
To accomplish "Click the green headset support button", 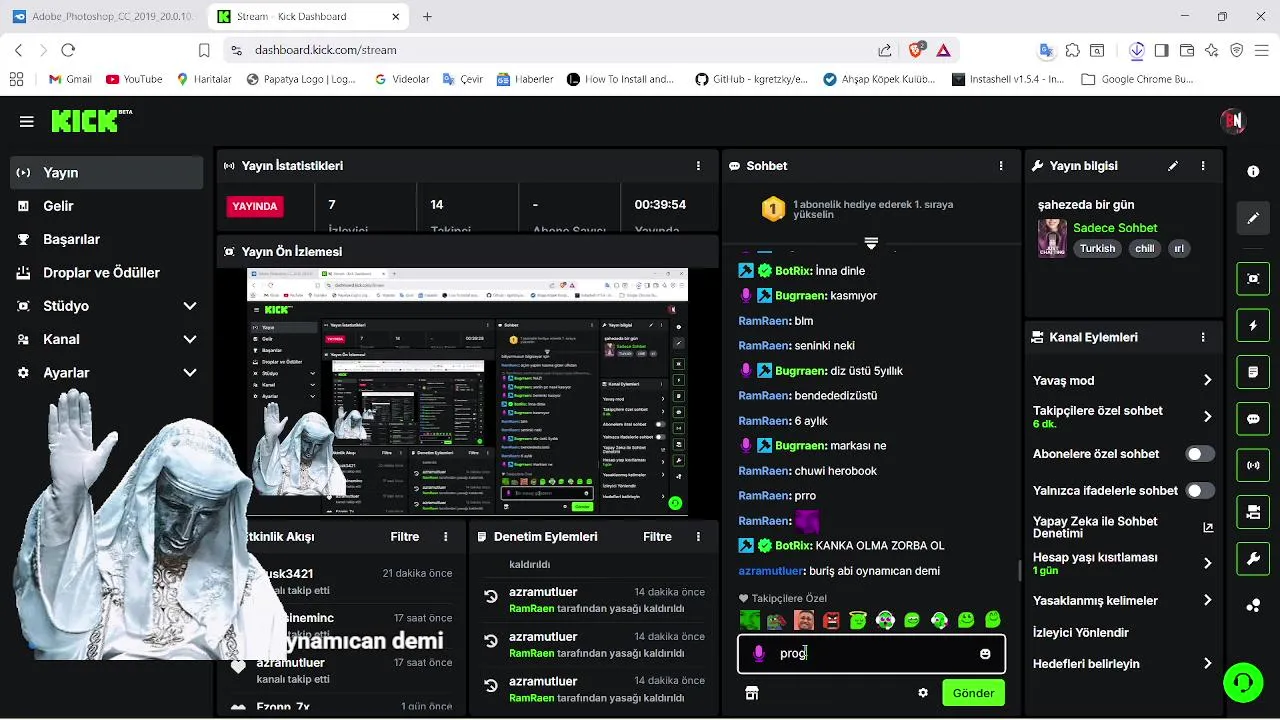I will 1243,683.
